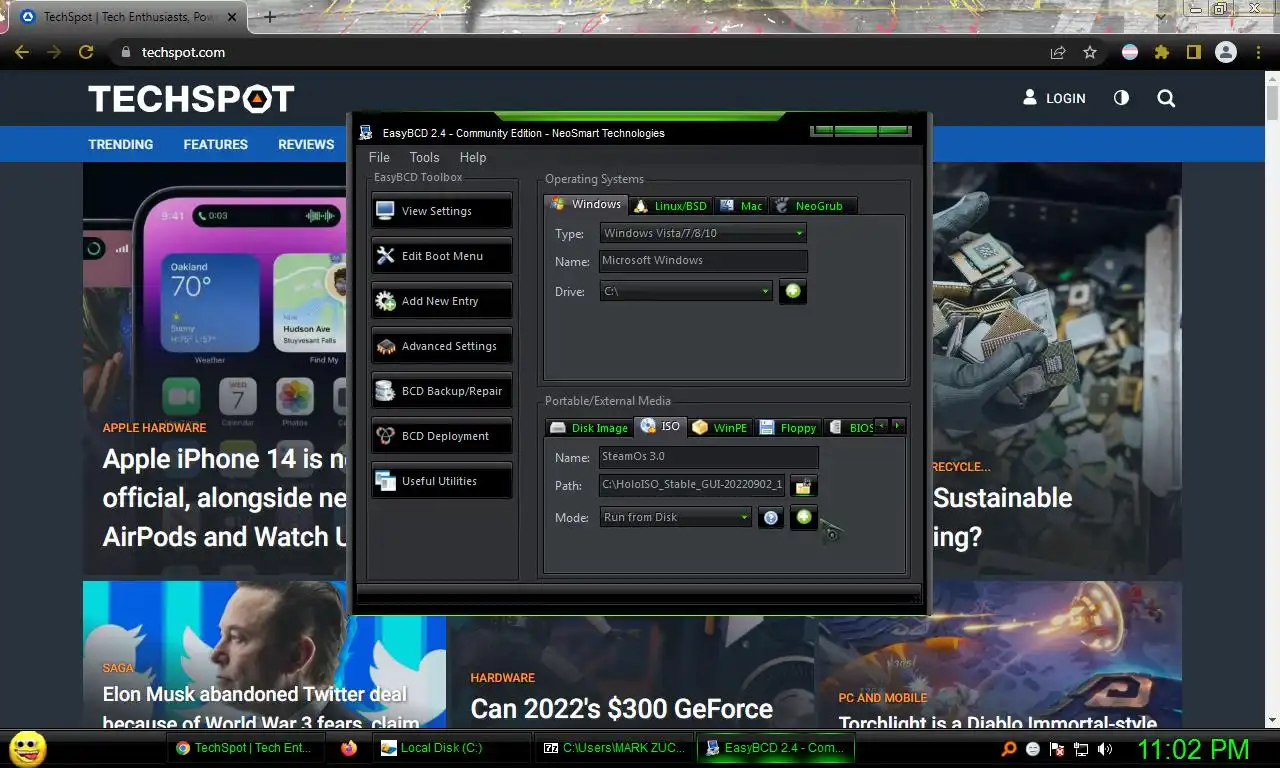
Task: Click the TechSpot search magnifier icon
Action: [x=1166, y=98]
